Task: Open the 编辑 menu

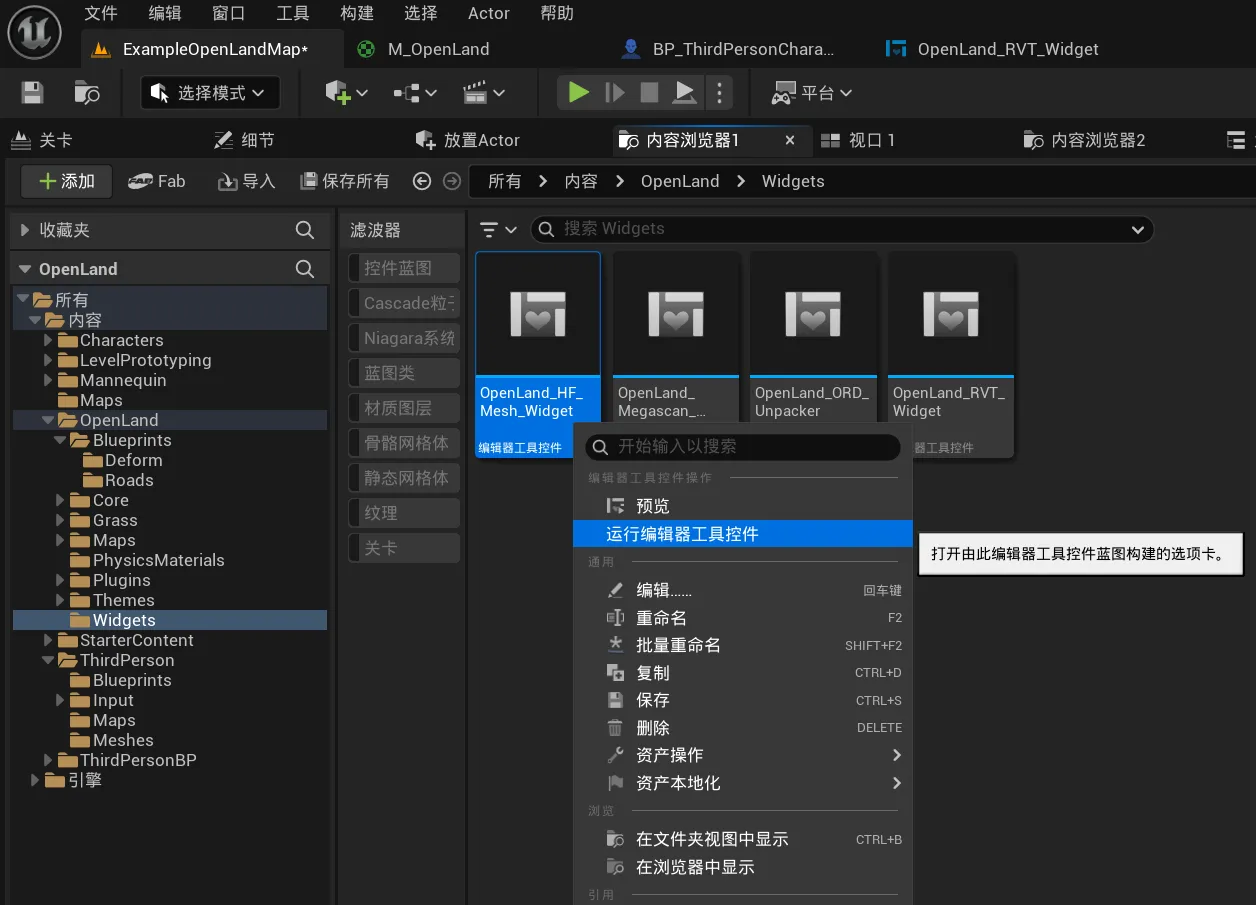Action: click(165, 13)
